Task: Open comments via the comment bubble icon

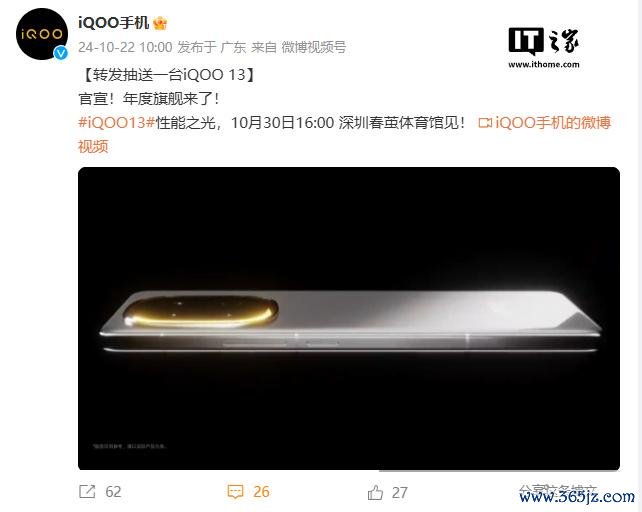Action: (235, 492)
